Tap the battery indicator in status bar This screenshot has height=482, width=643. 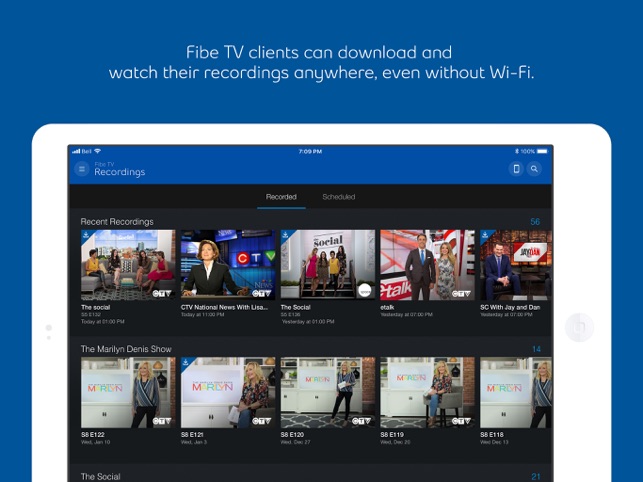542,151
